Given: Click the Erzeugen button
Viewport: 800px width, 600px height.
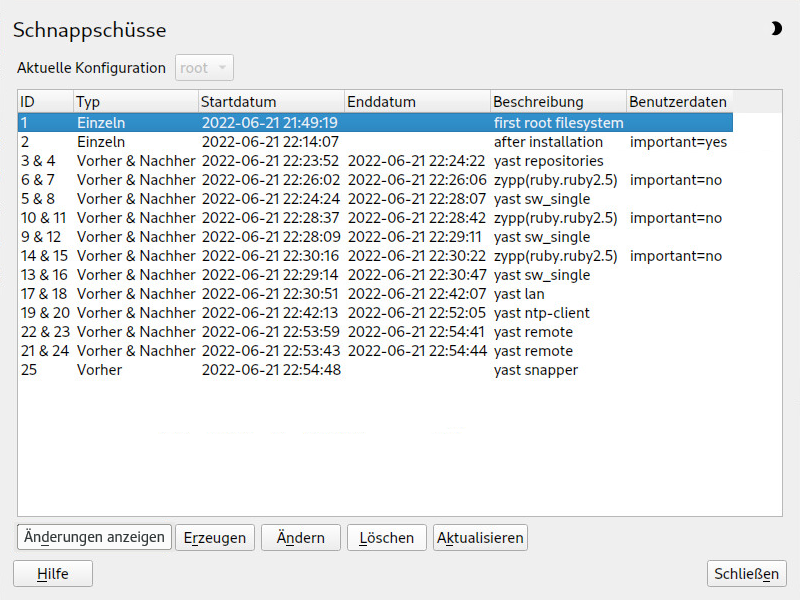Looking at the screenshot, I should click(x=215, y=538).
